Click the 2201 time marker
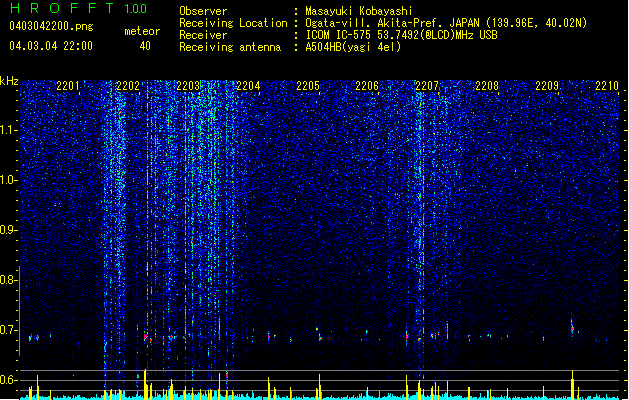The image size is (629, 400). pyautogui.click(x=68, y=86)
